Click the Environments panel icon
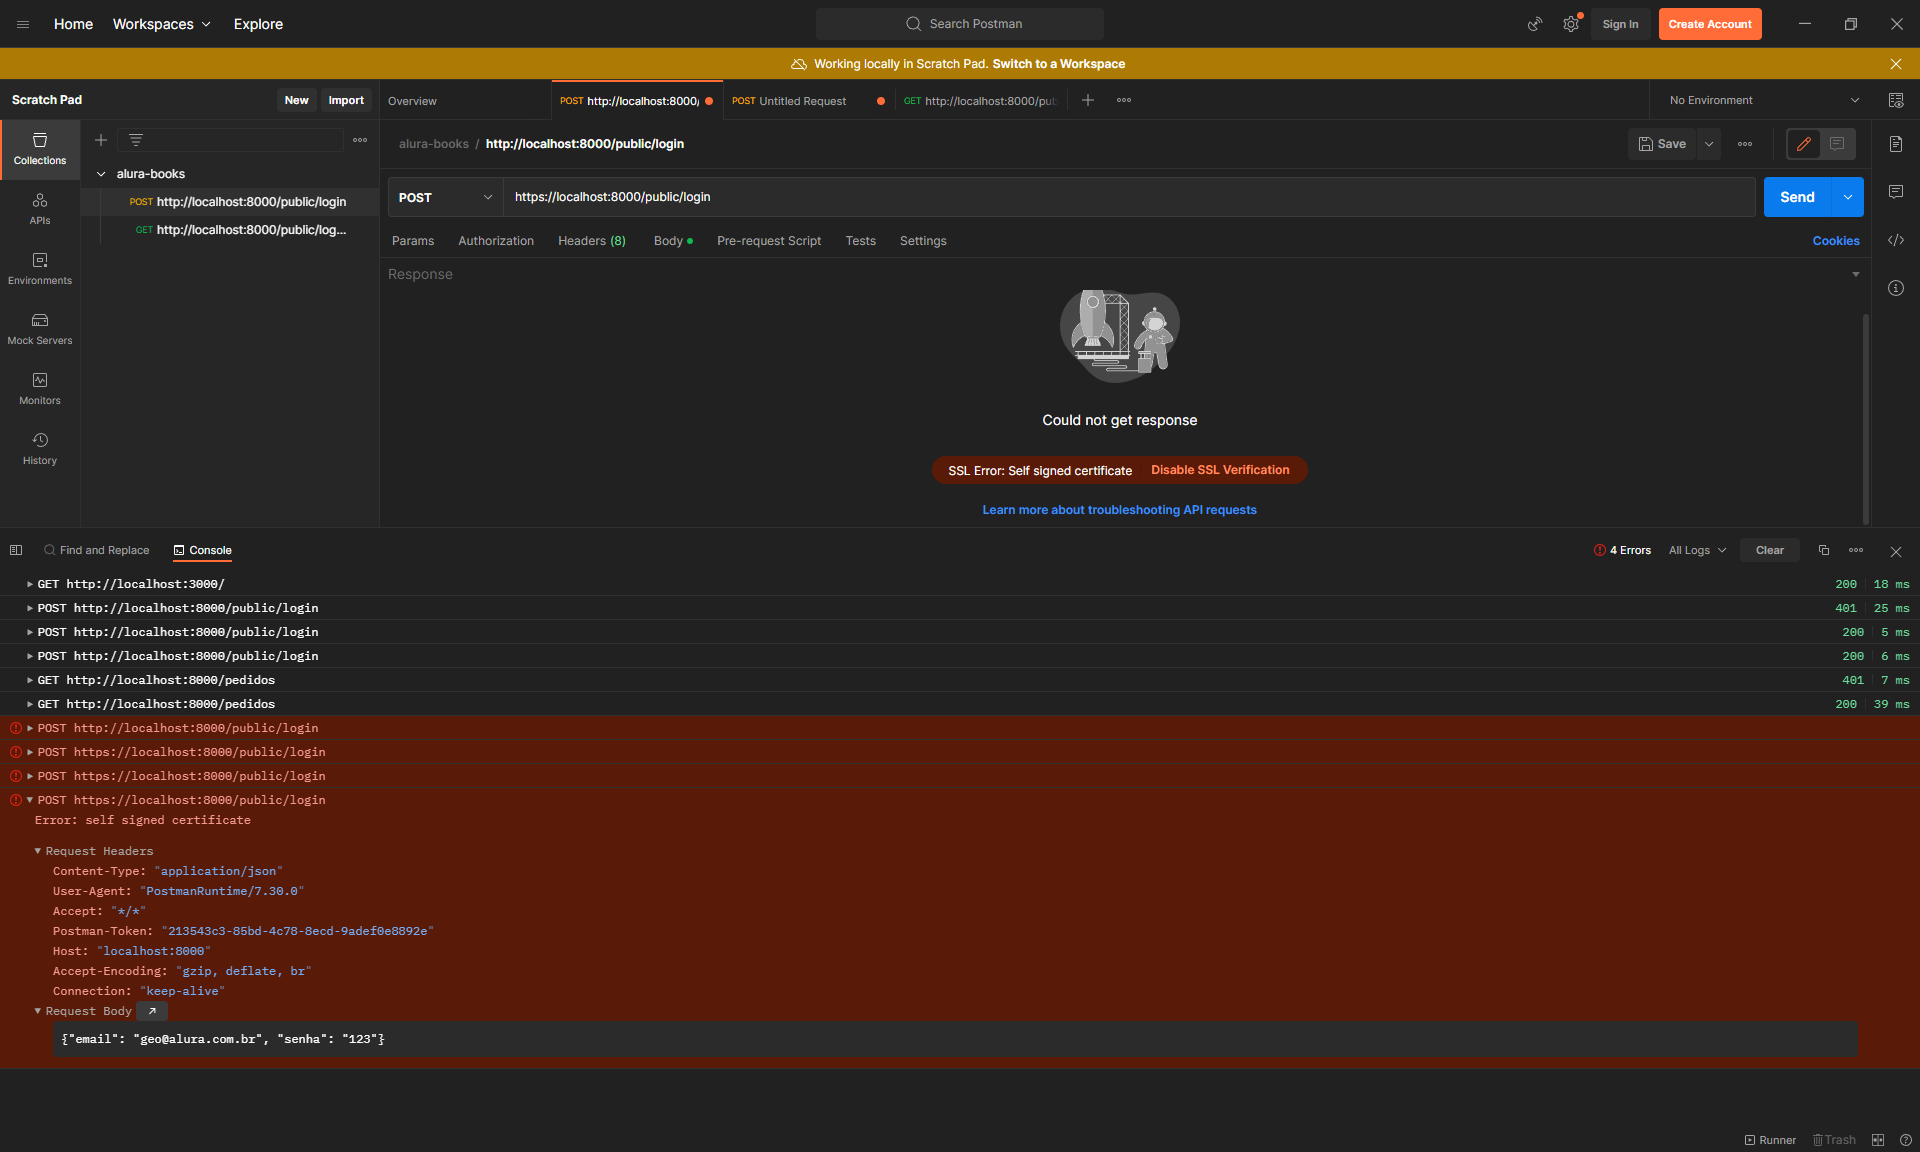The width and height of the screenshot is (1920, 1152). pos(40,267)
